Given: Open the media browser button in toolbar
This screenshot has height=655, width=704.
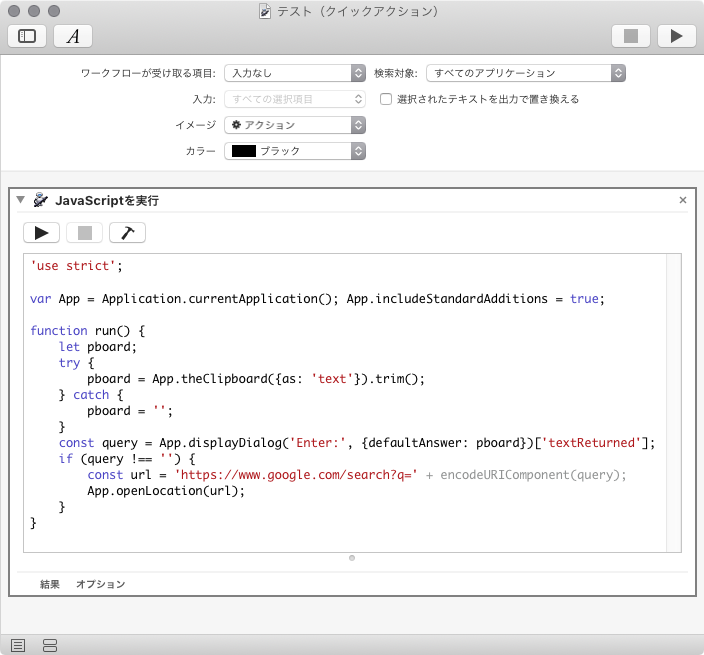Looking at the screenshot, I should click(x=73, y=36).
